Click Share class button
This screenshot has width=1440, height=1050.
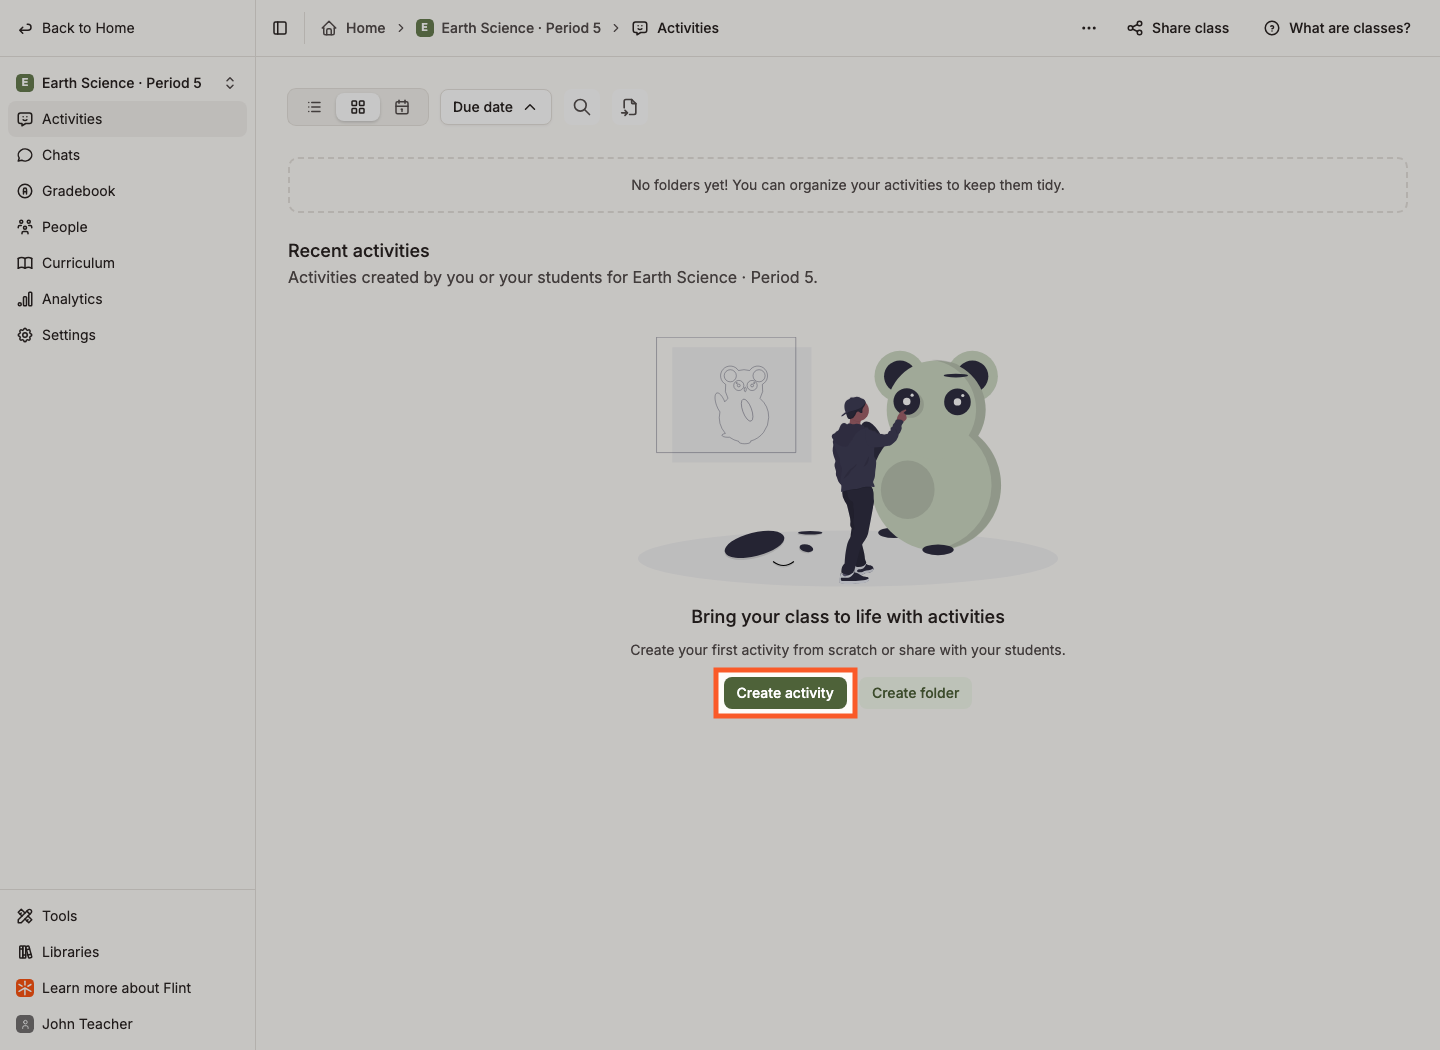coord(1178,28)
